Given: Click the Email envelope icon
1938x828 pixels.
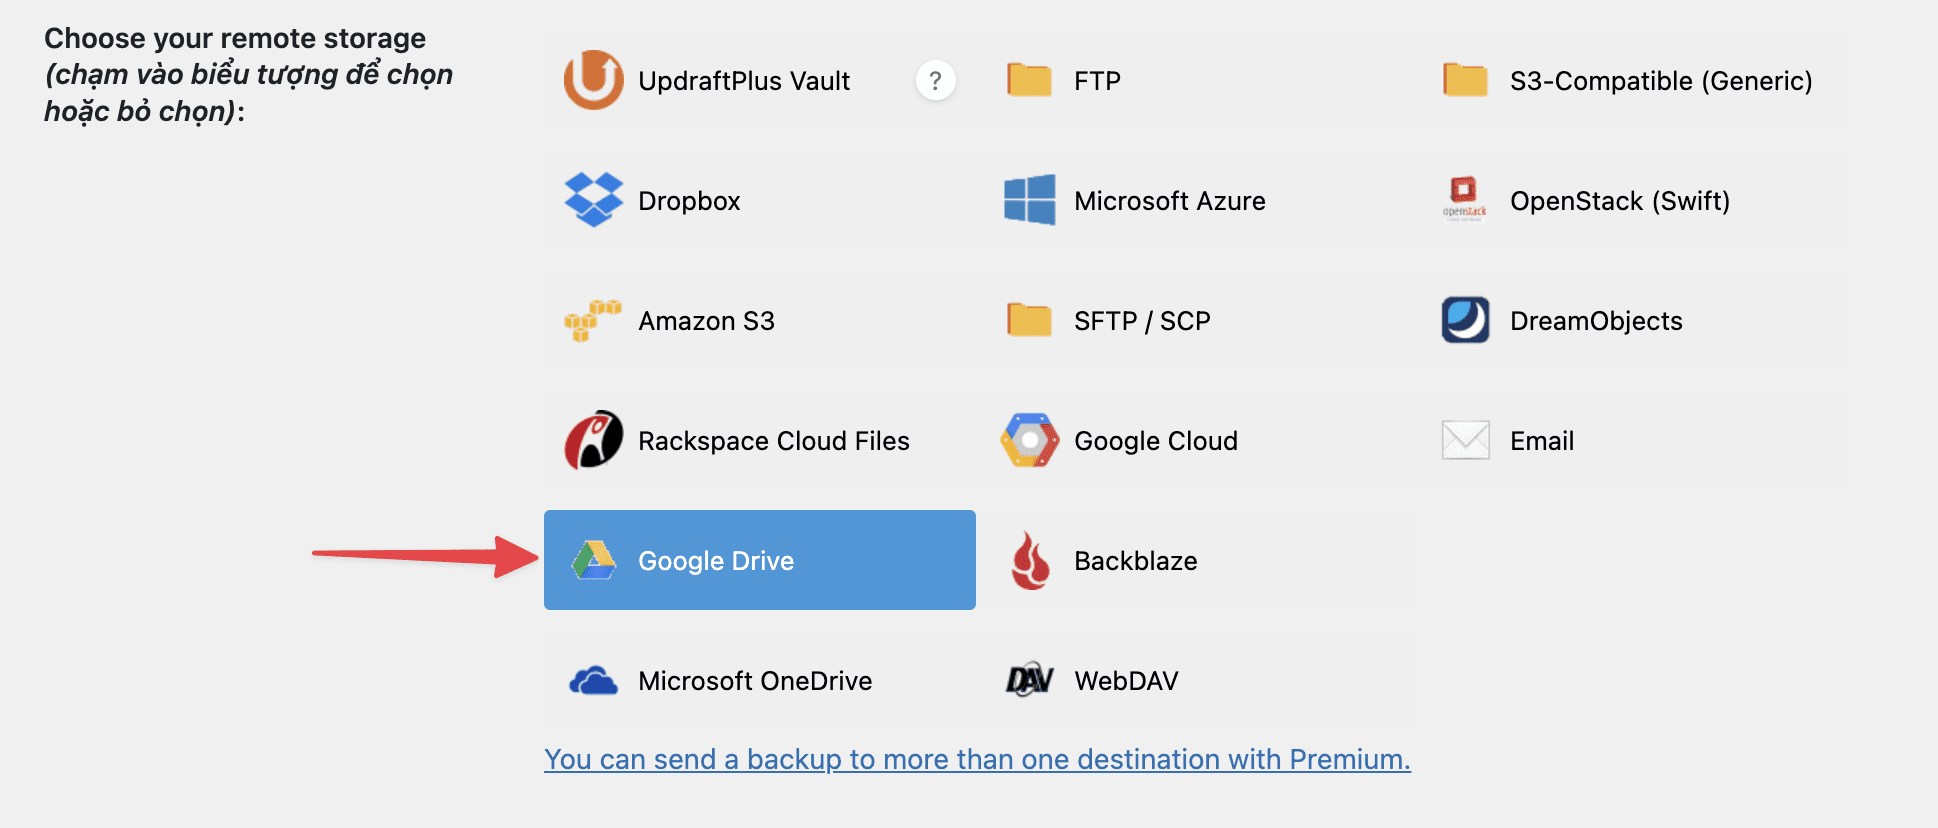Looking at the screenshot, I should pyautogui.click(x=1465, y=440).
